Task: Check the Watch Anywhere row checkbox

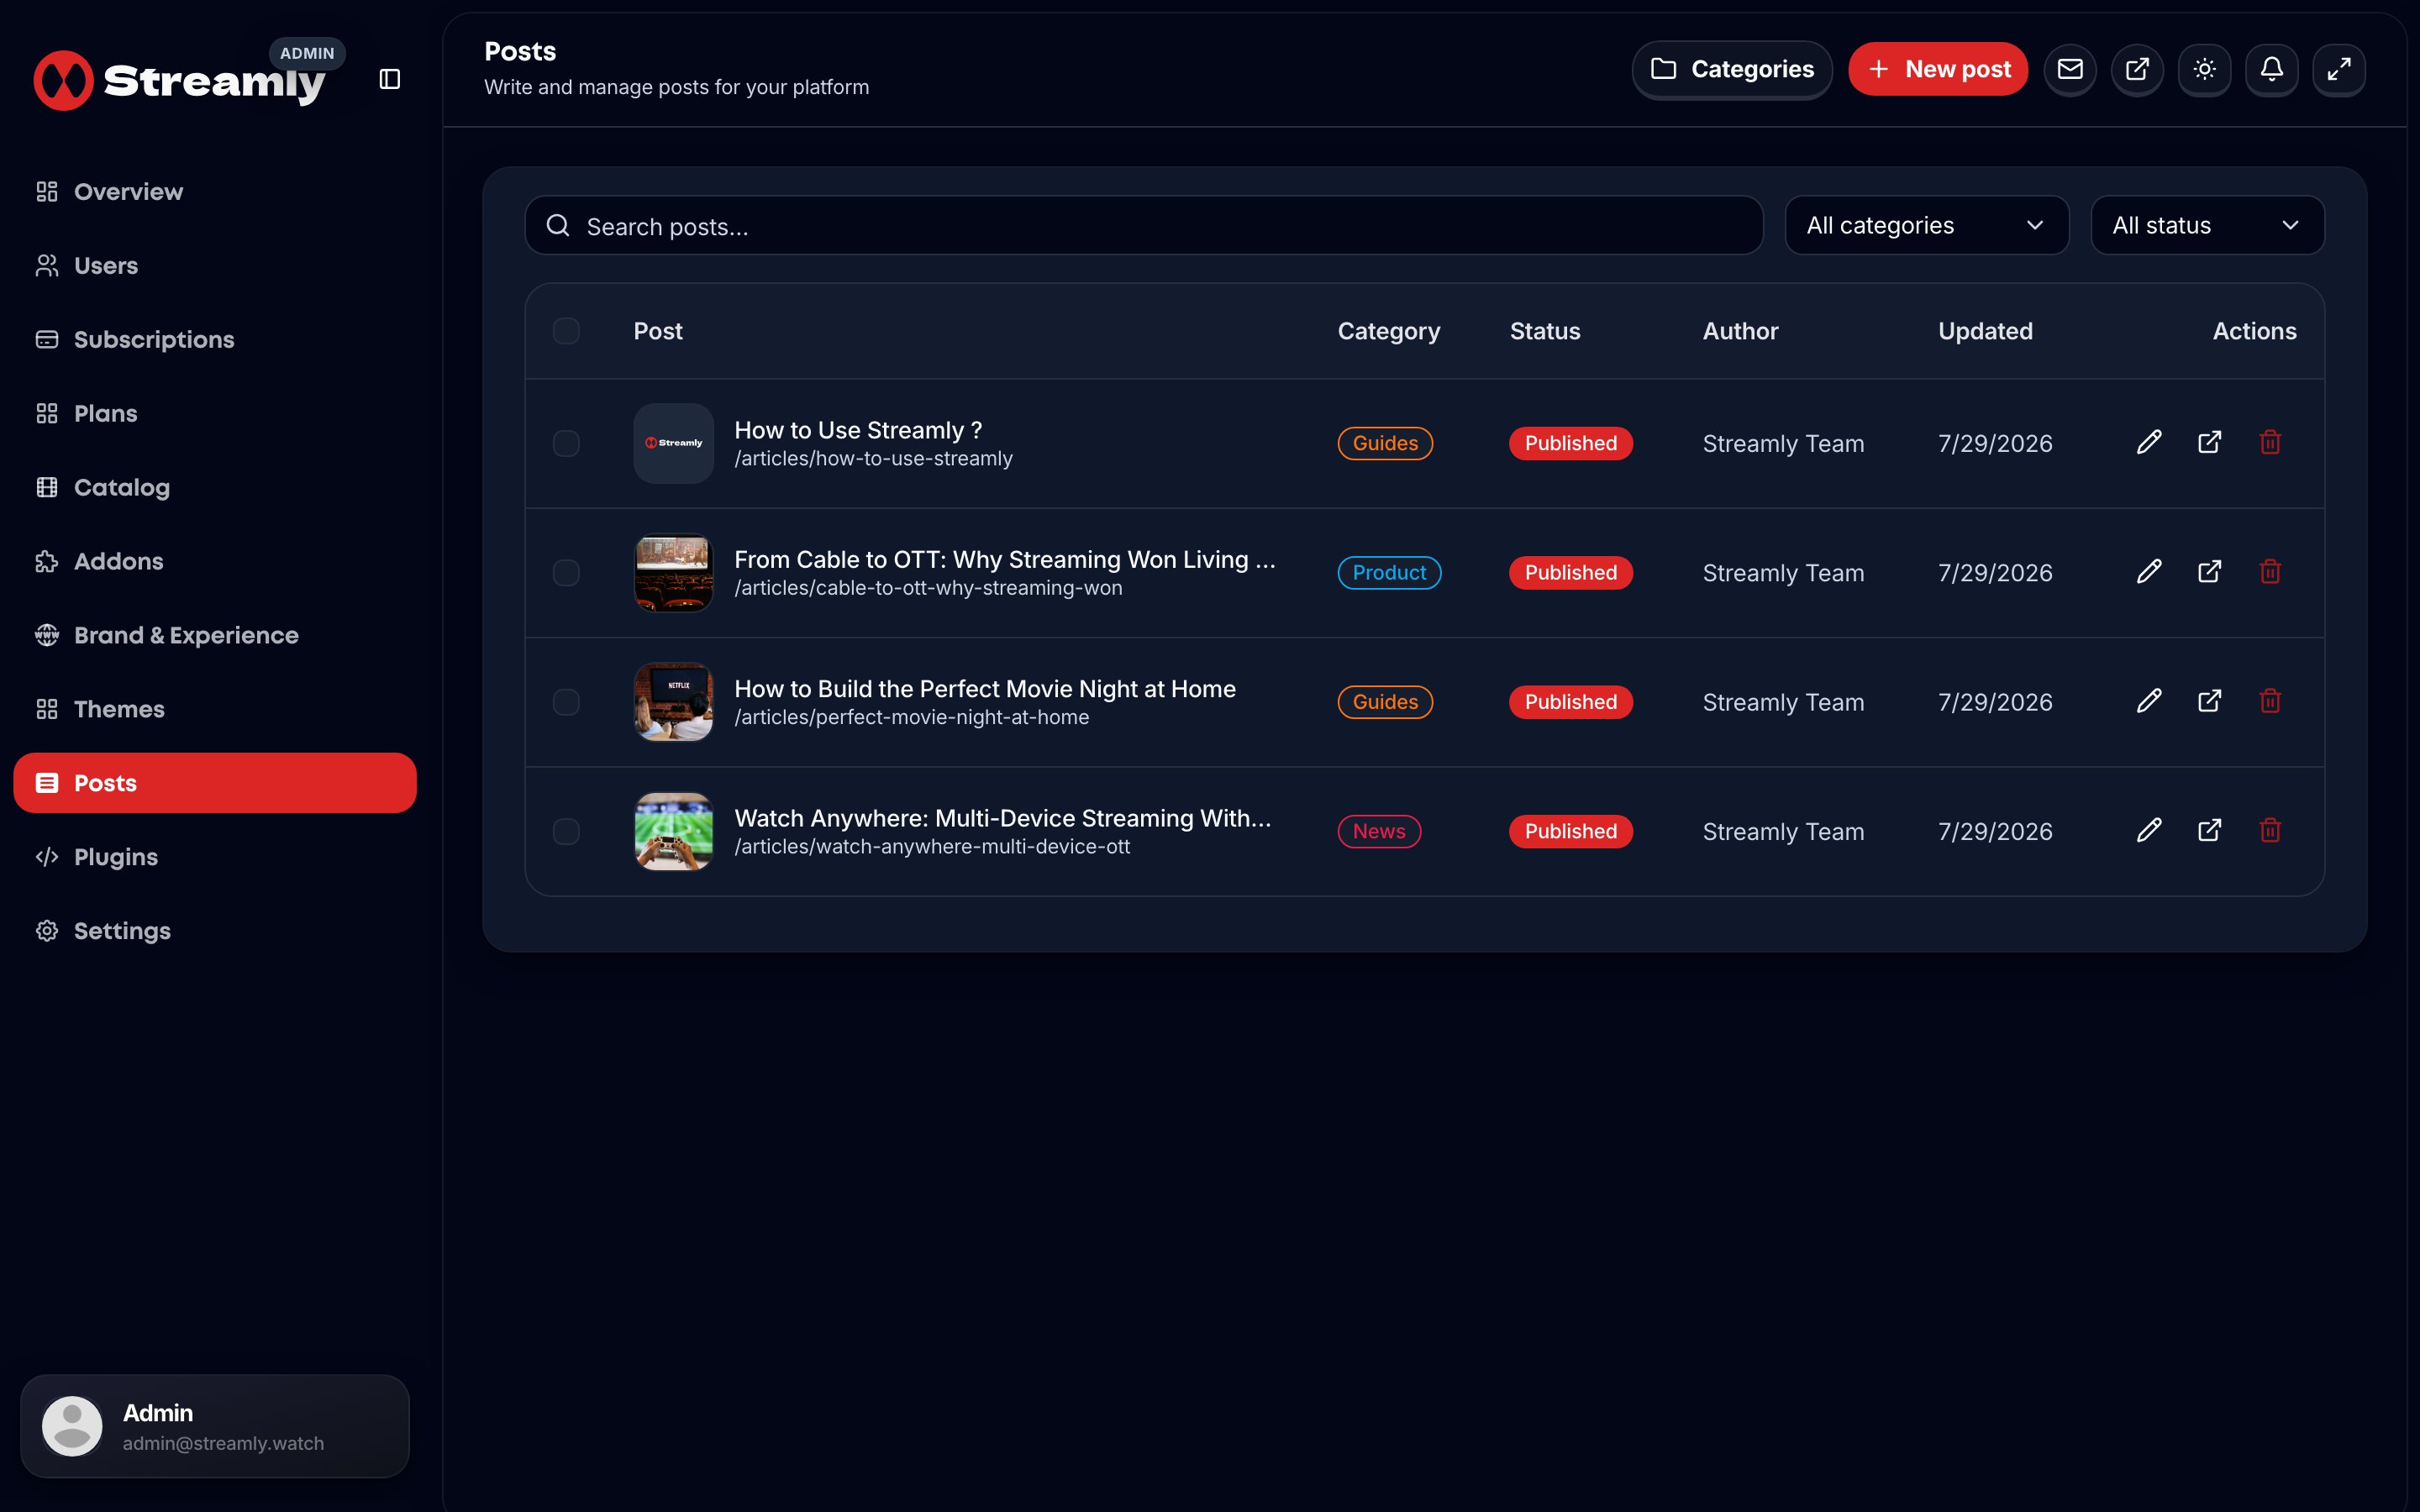Action: [x=566, y=831]
